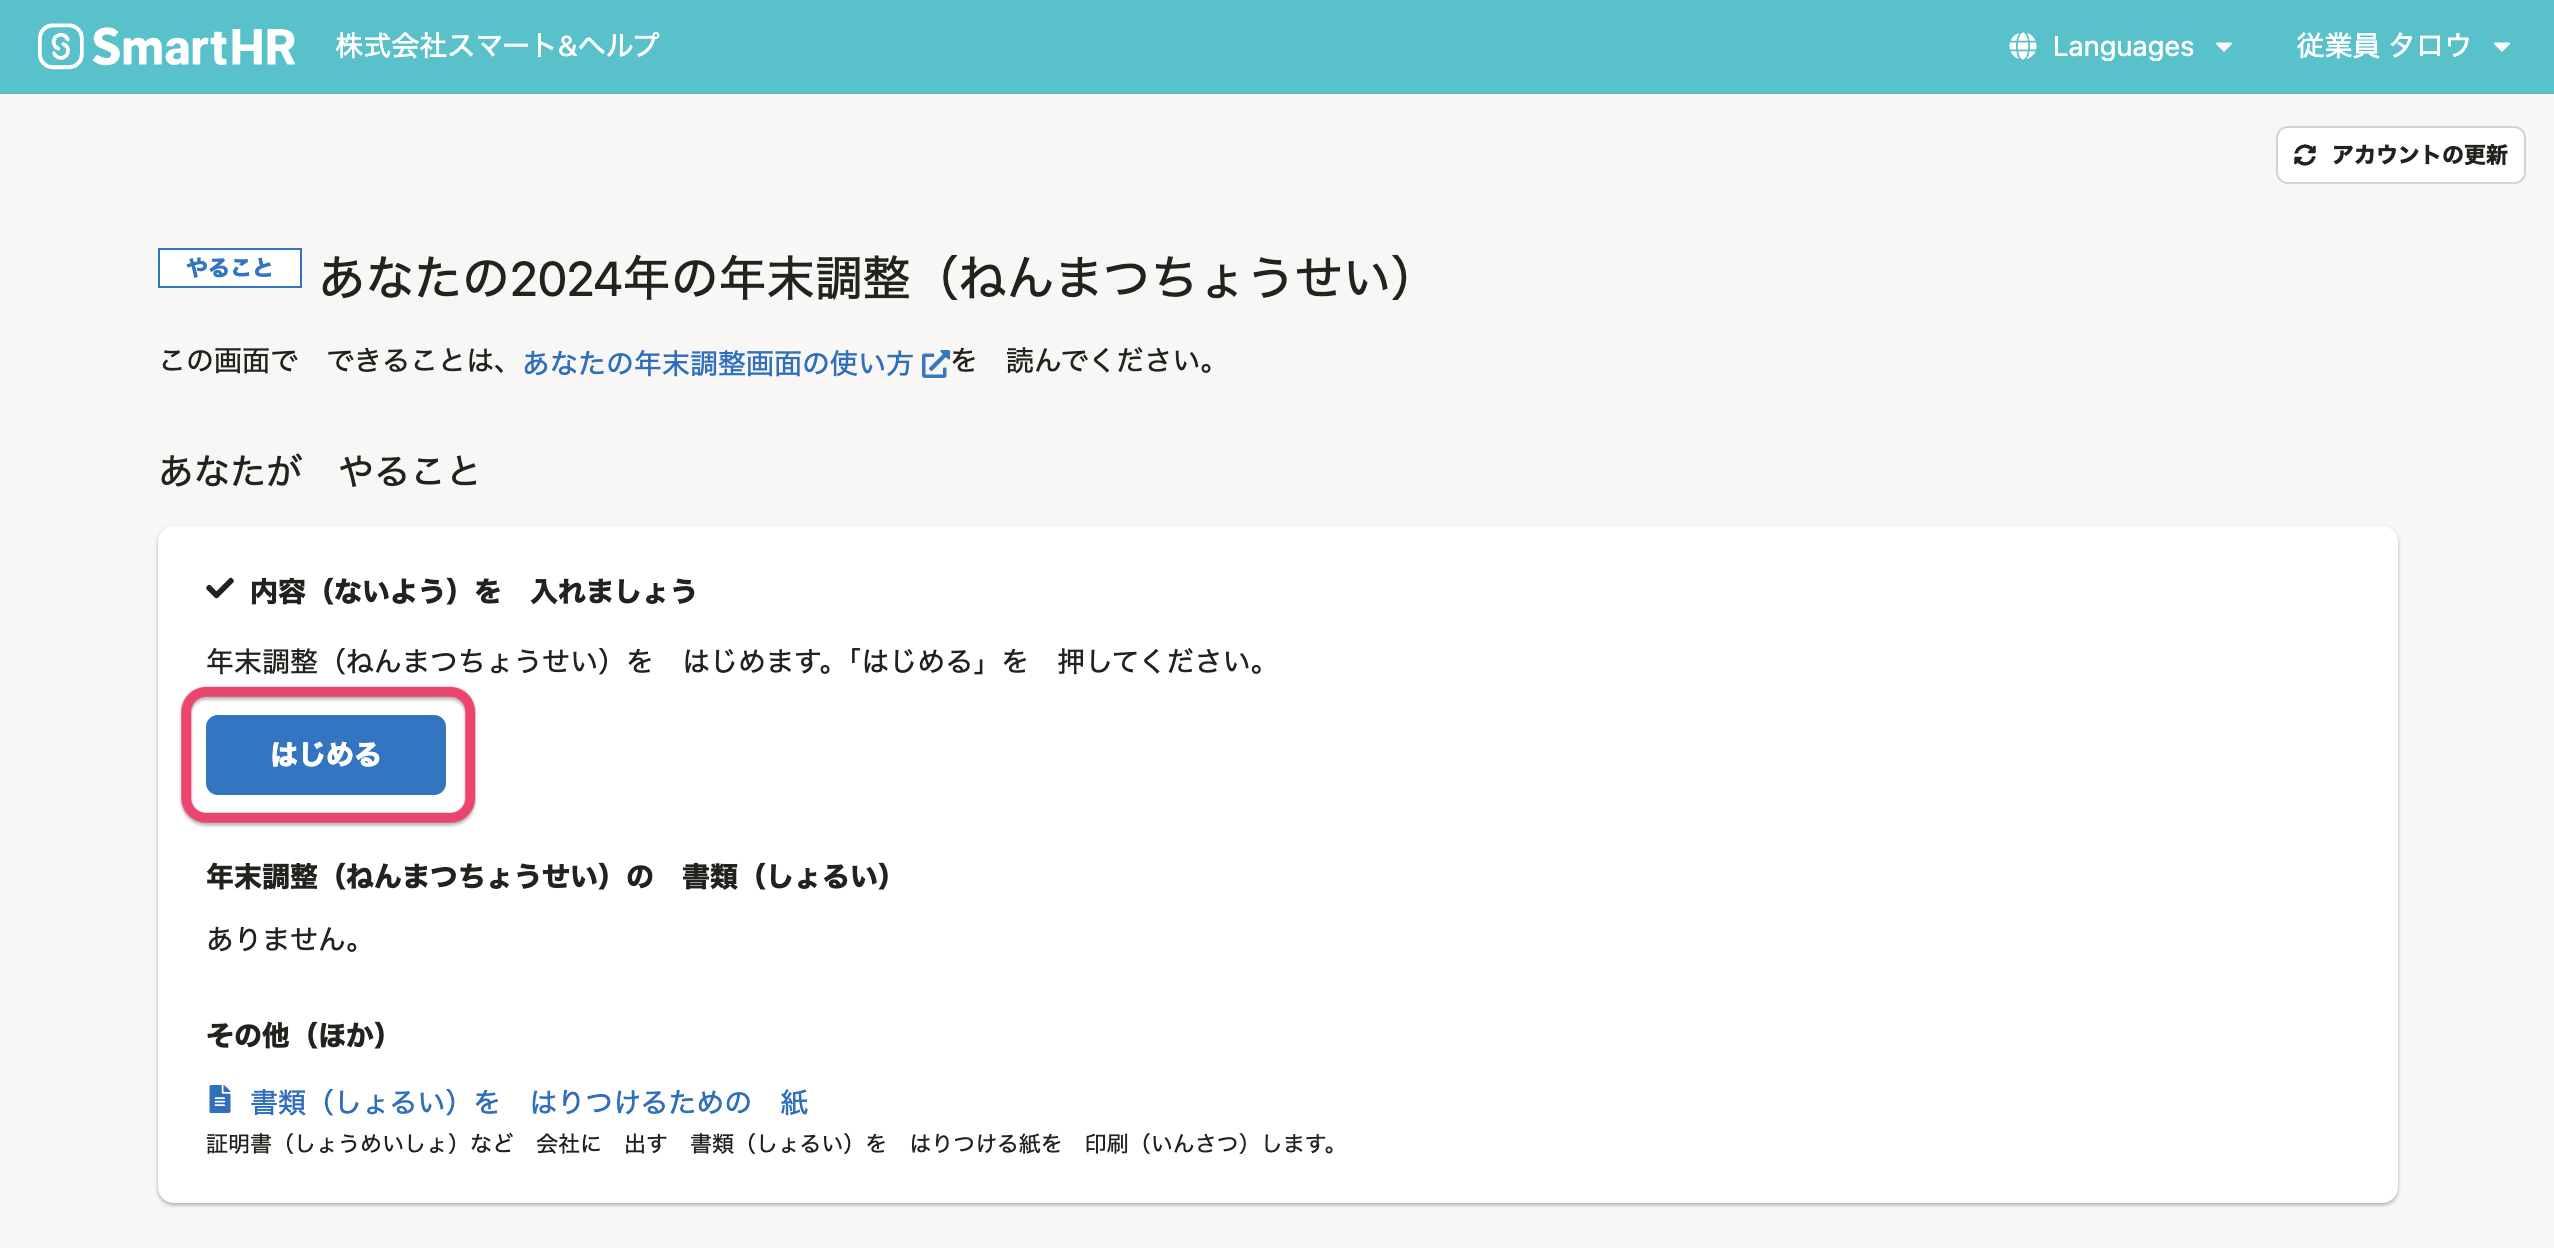The image size is (2554, 1248).
Task: Click the SmartHR square S logo icon
Action: point(60,46)
